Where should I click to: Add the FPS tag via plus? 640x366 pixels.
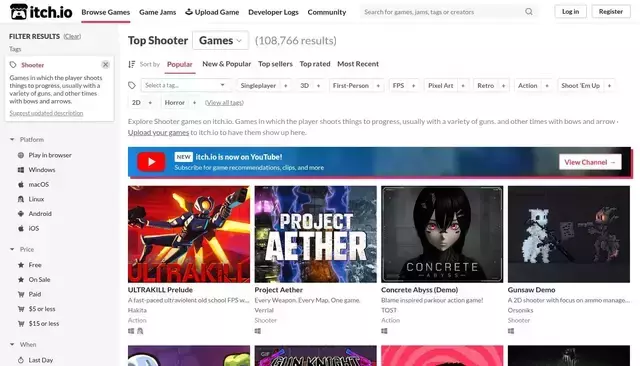[x=413, y=85]
